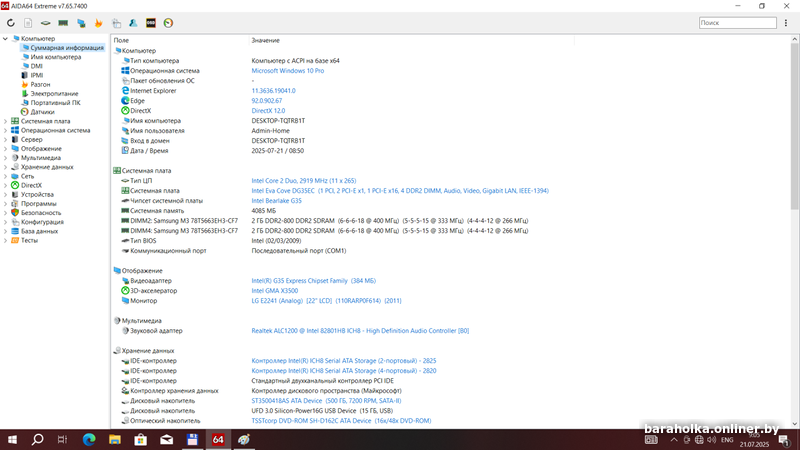Open Microsoft Edge from the taskbar

[x=89, y=440]
